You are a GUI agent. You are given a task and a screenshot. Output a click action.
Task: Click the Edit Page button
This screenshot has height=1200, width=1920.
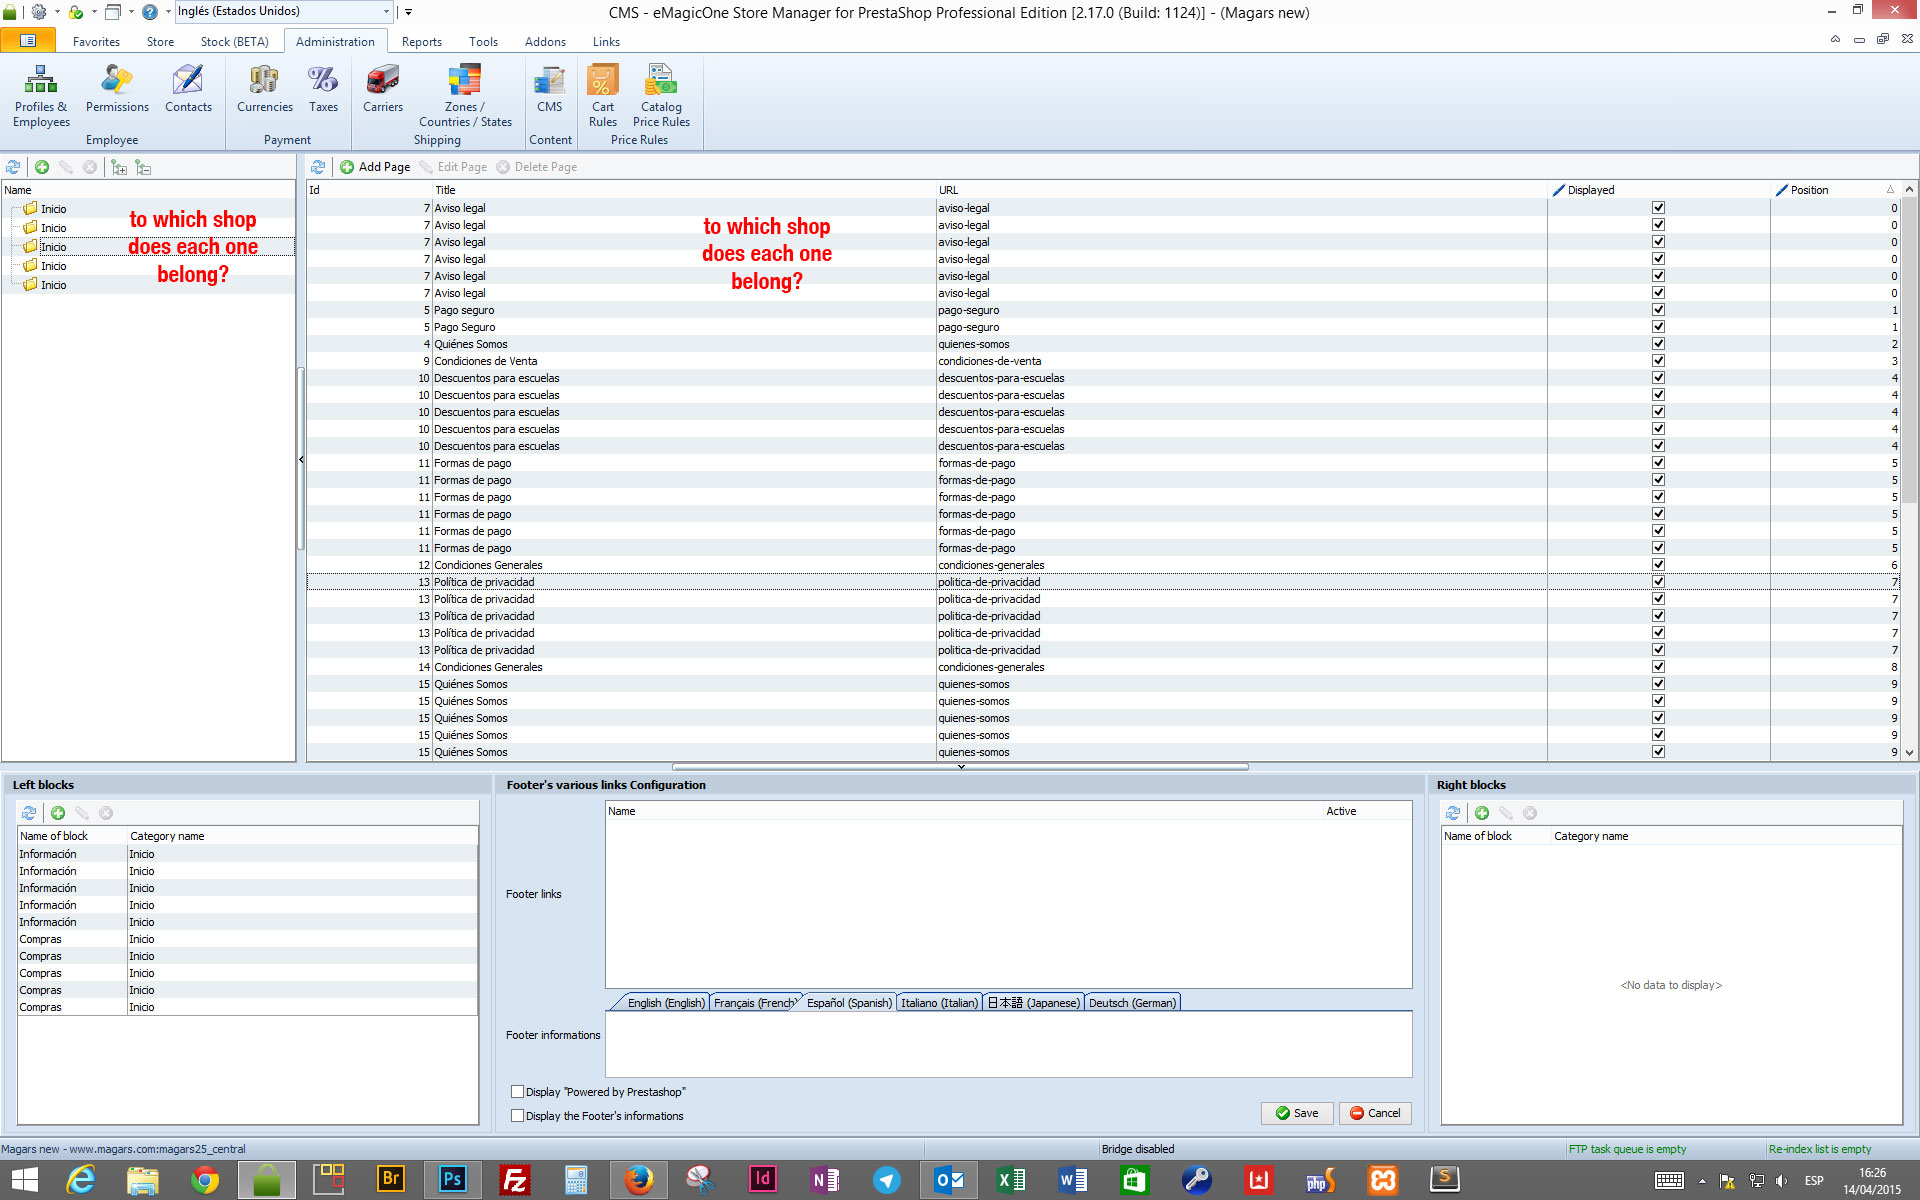pos(453,167)
